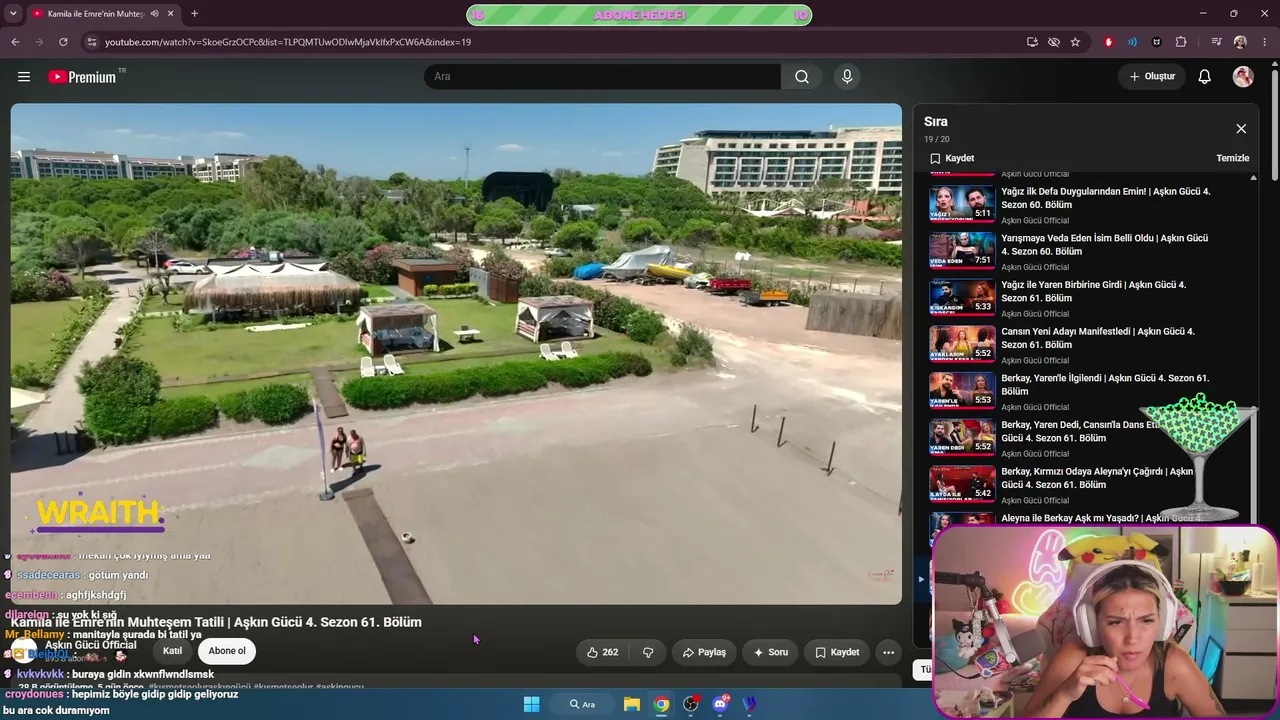Image resolution: width=1280 pixels, height=720 pixels.
Task: Share video using Paylaş button
Action: 704,652
